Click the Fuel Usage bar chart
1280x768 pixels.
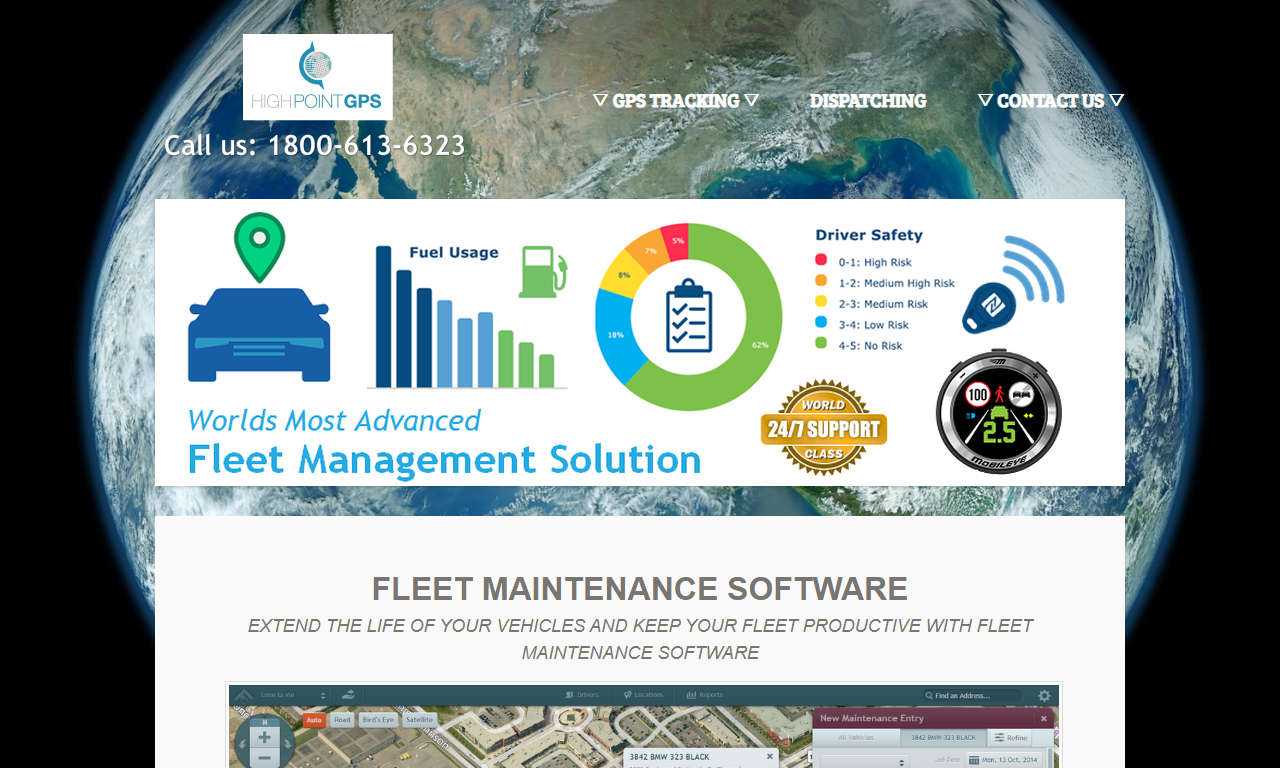(x=467, y=317)
